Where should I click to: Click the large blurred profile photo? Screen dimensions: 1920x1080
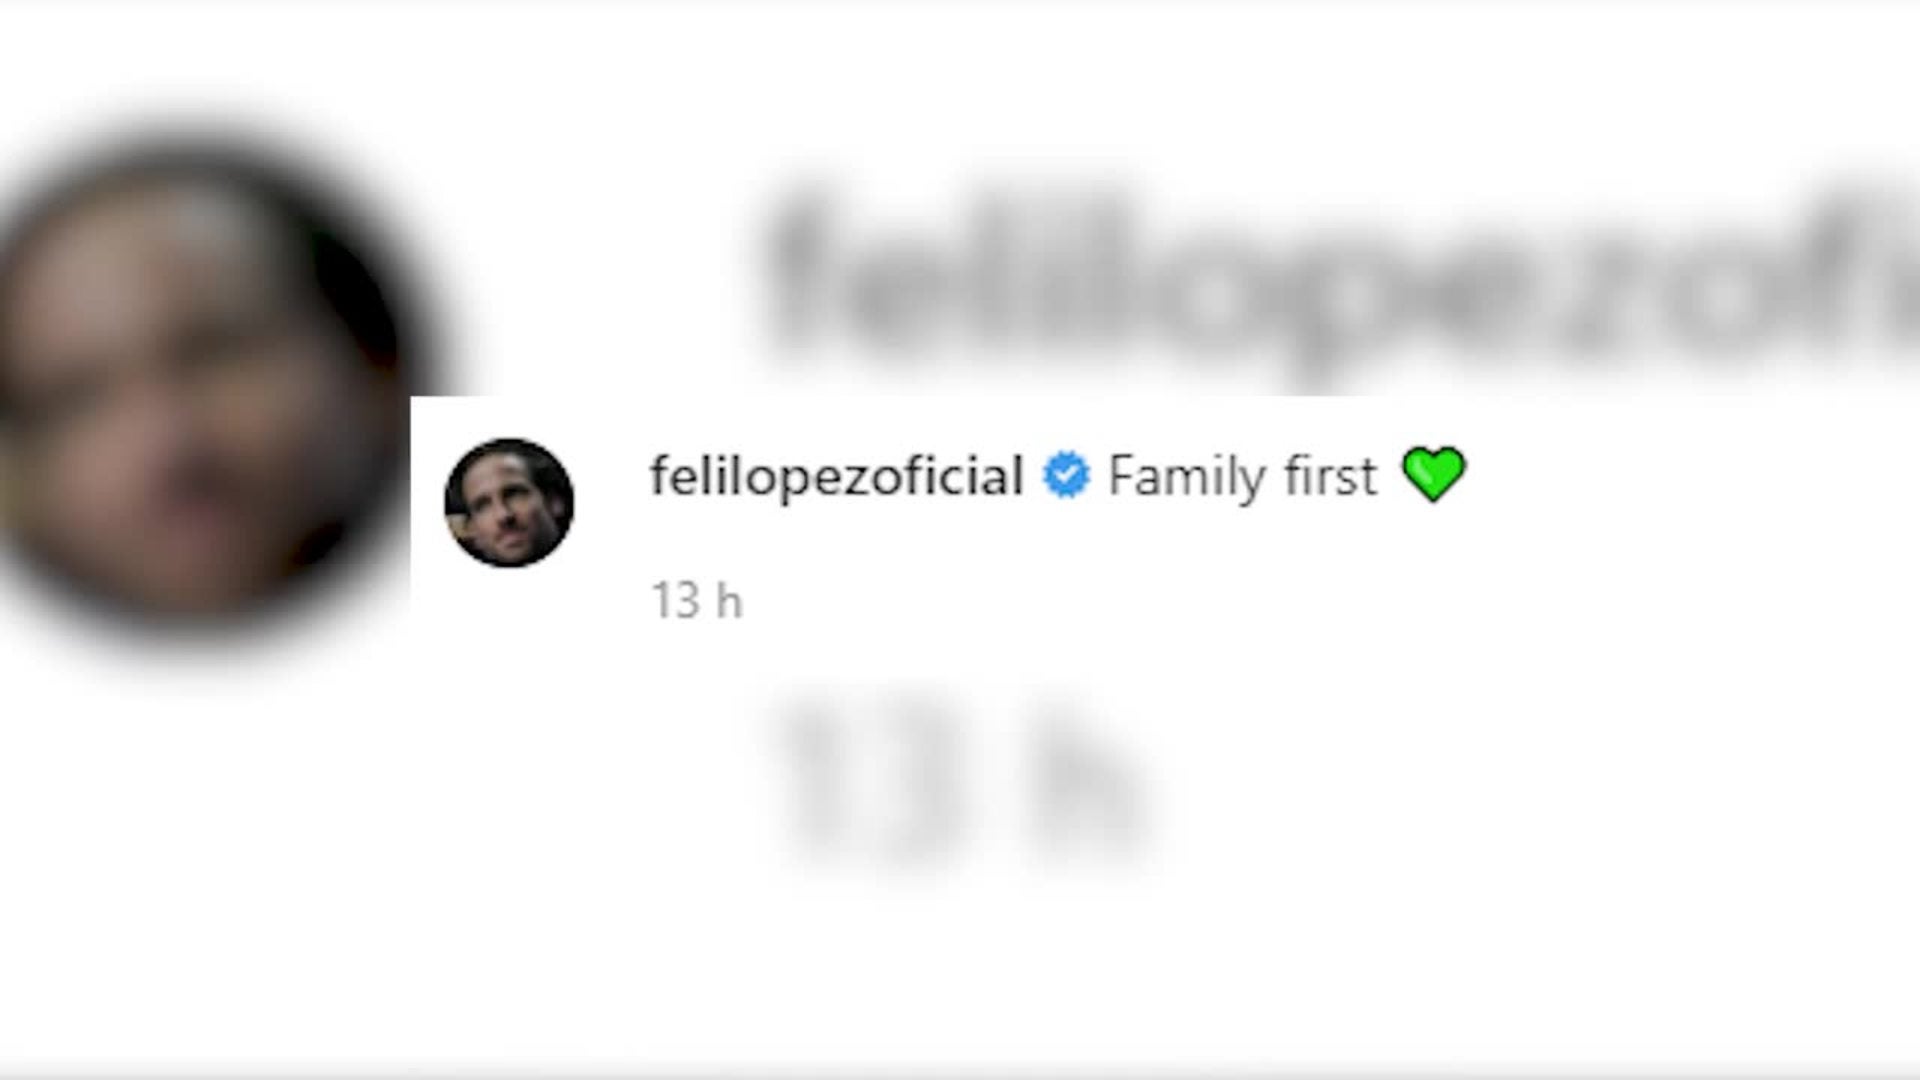tap(200, 380)
